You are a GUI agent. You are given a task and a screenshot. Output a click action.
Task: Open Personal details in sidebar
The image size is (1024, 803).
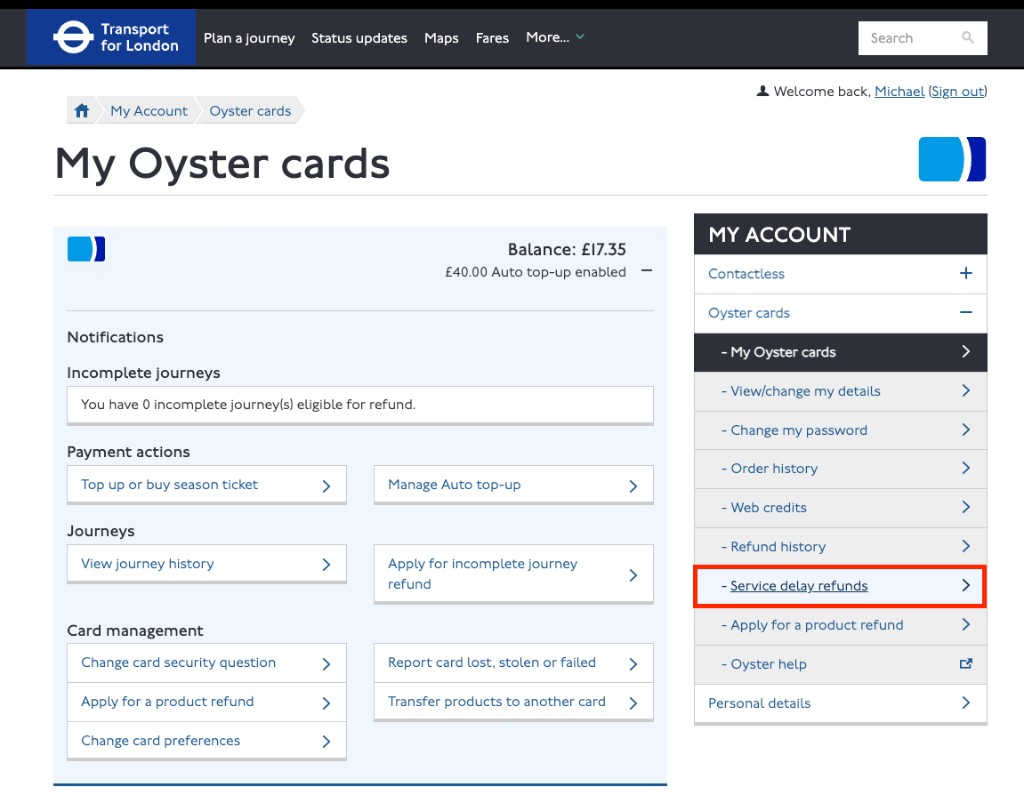tap(840, 703)
